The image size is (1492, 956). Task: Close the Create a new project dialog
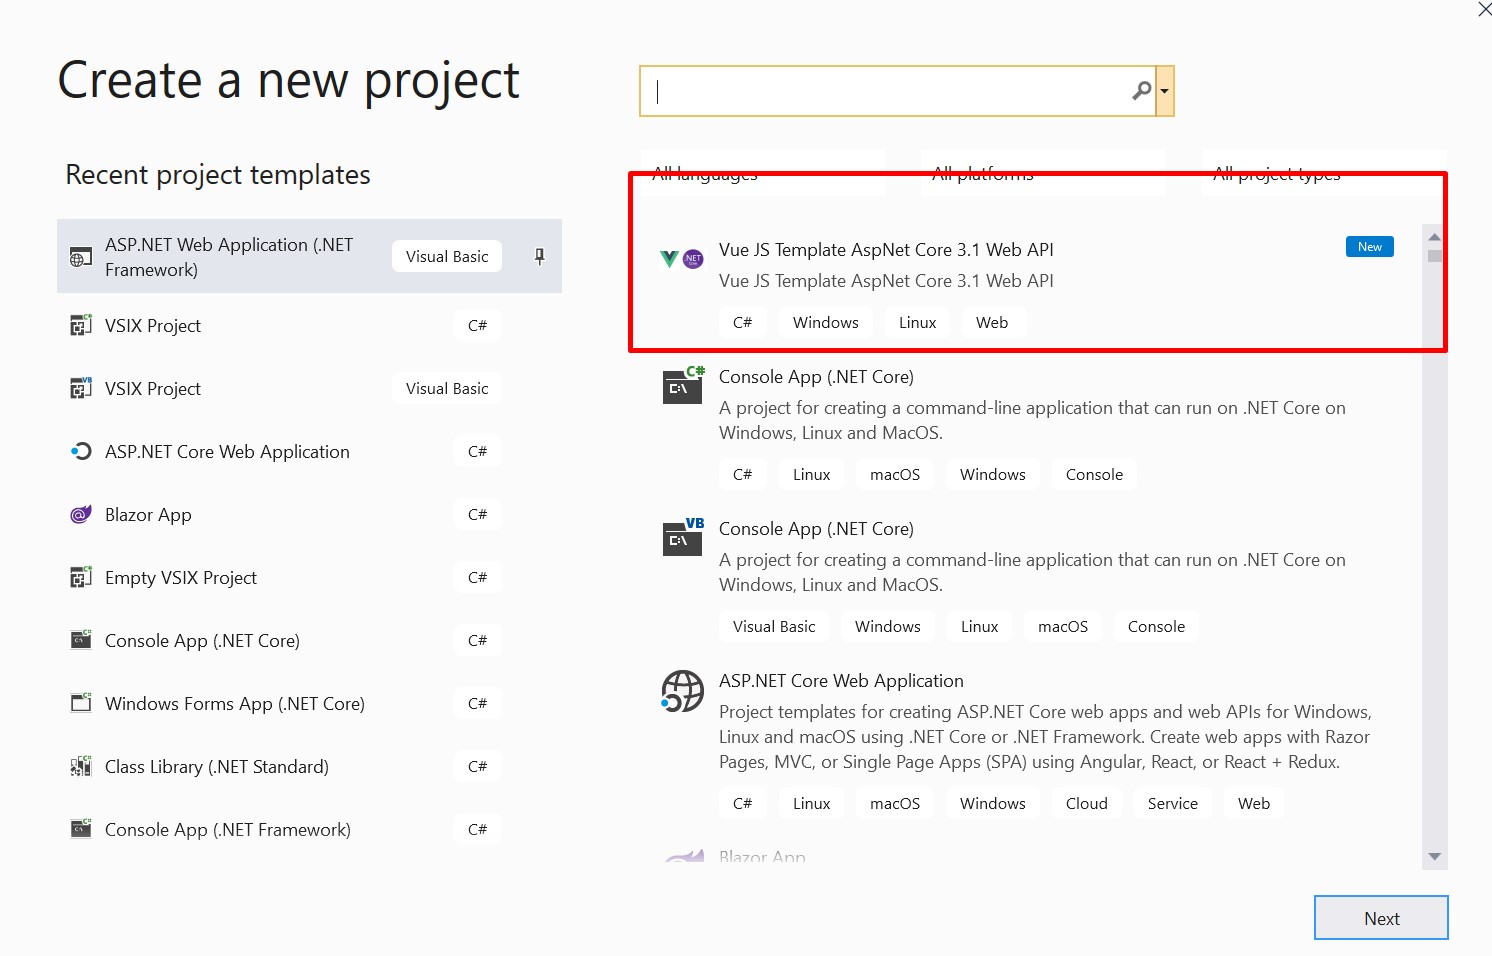point(1484,9)
